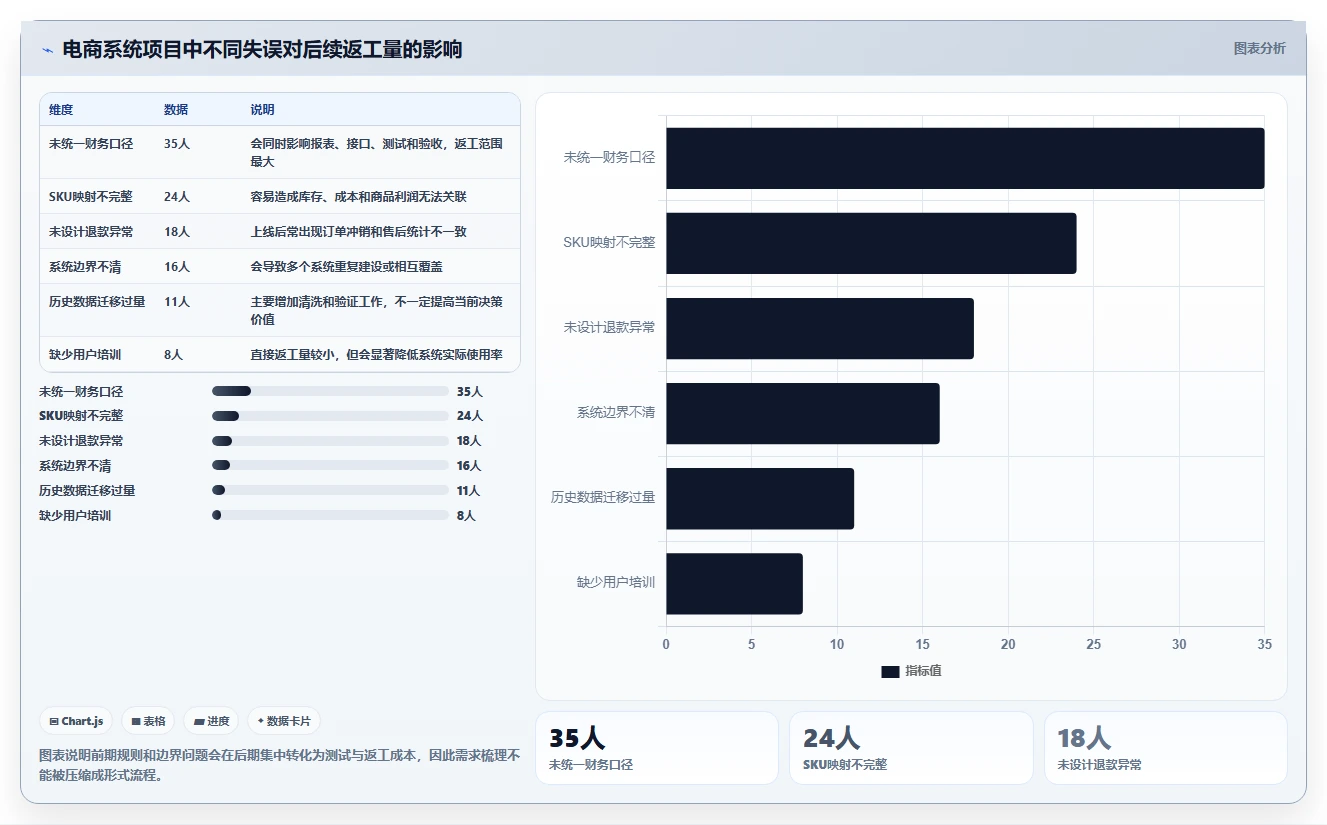Viewport: 1327px width, 825px height.
Task: Click the 24人 table value
Action: (x=177, y=197)
